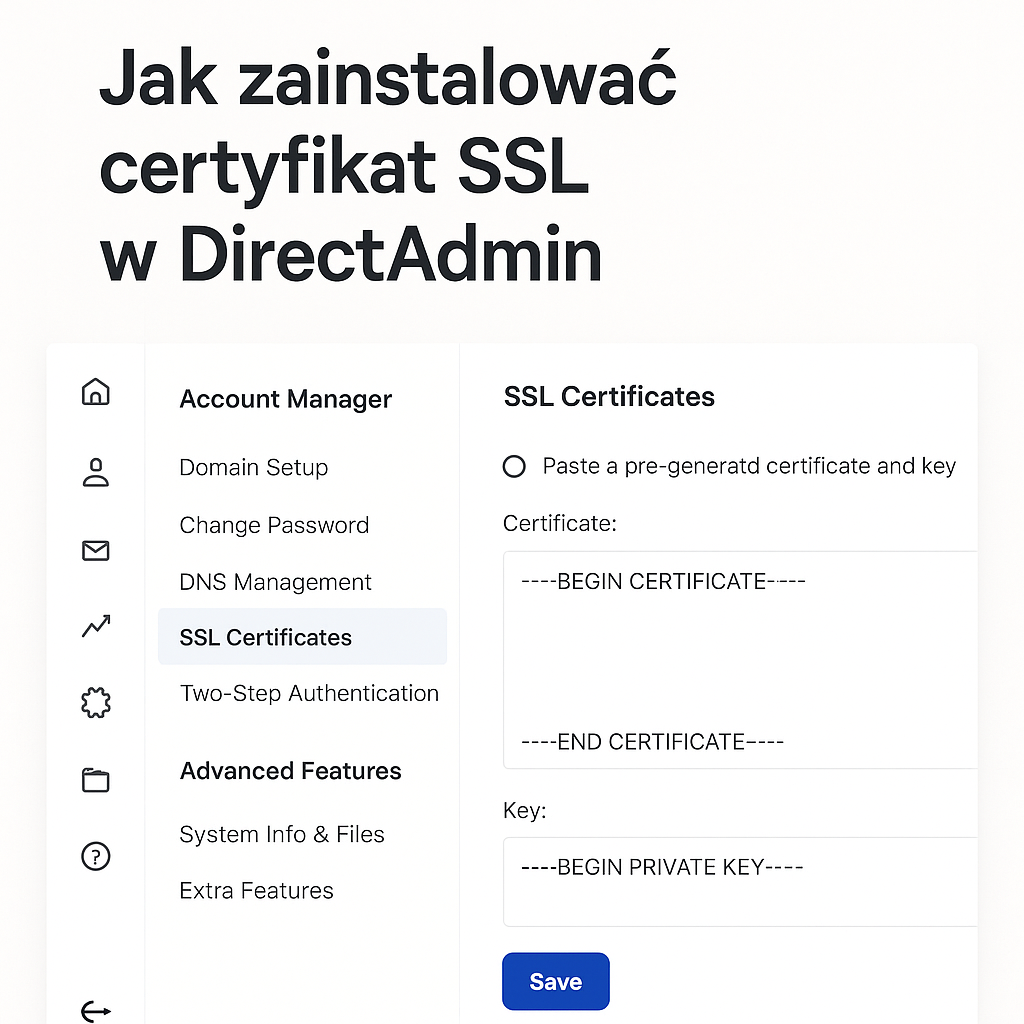Click the help question mark icon

point(95,856)
